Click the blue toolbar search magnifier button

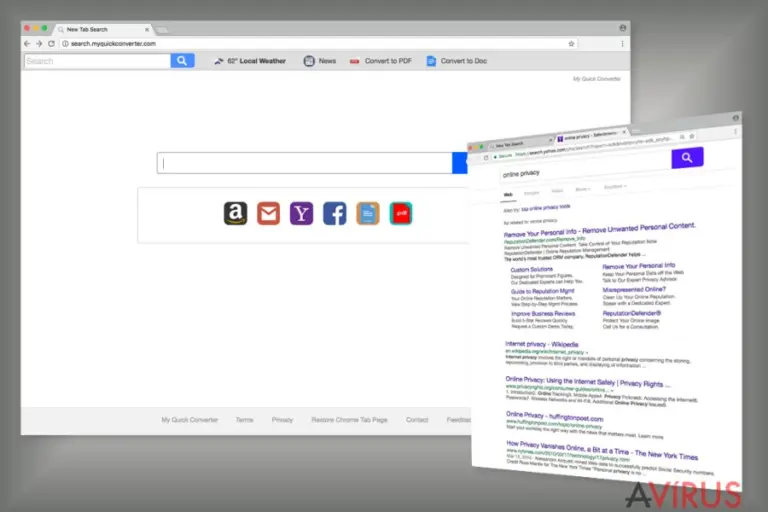(182, 61)
